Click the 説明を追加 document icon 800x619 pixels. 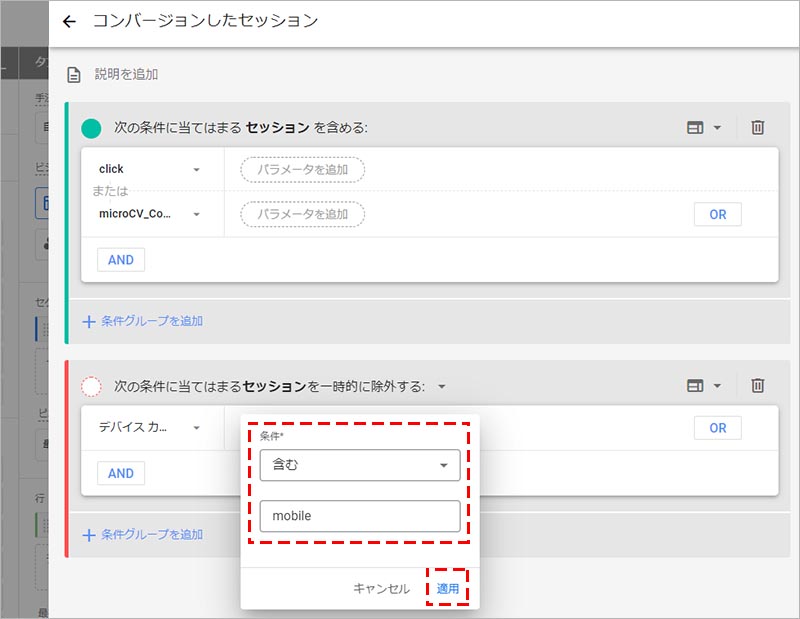(x=74, y=75)
